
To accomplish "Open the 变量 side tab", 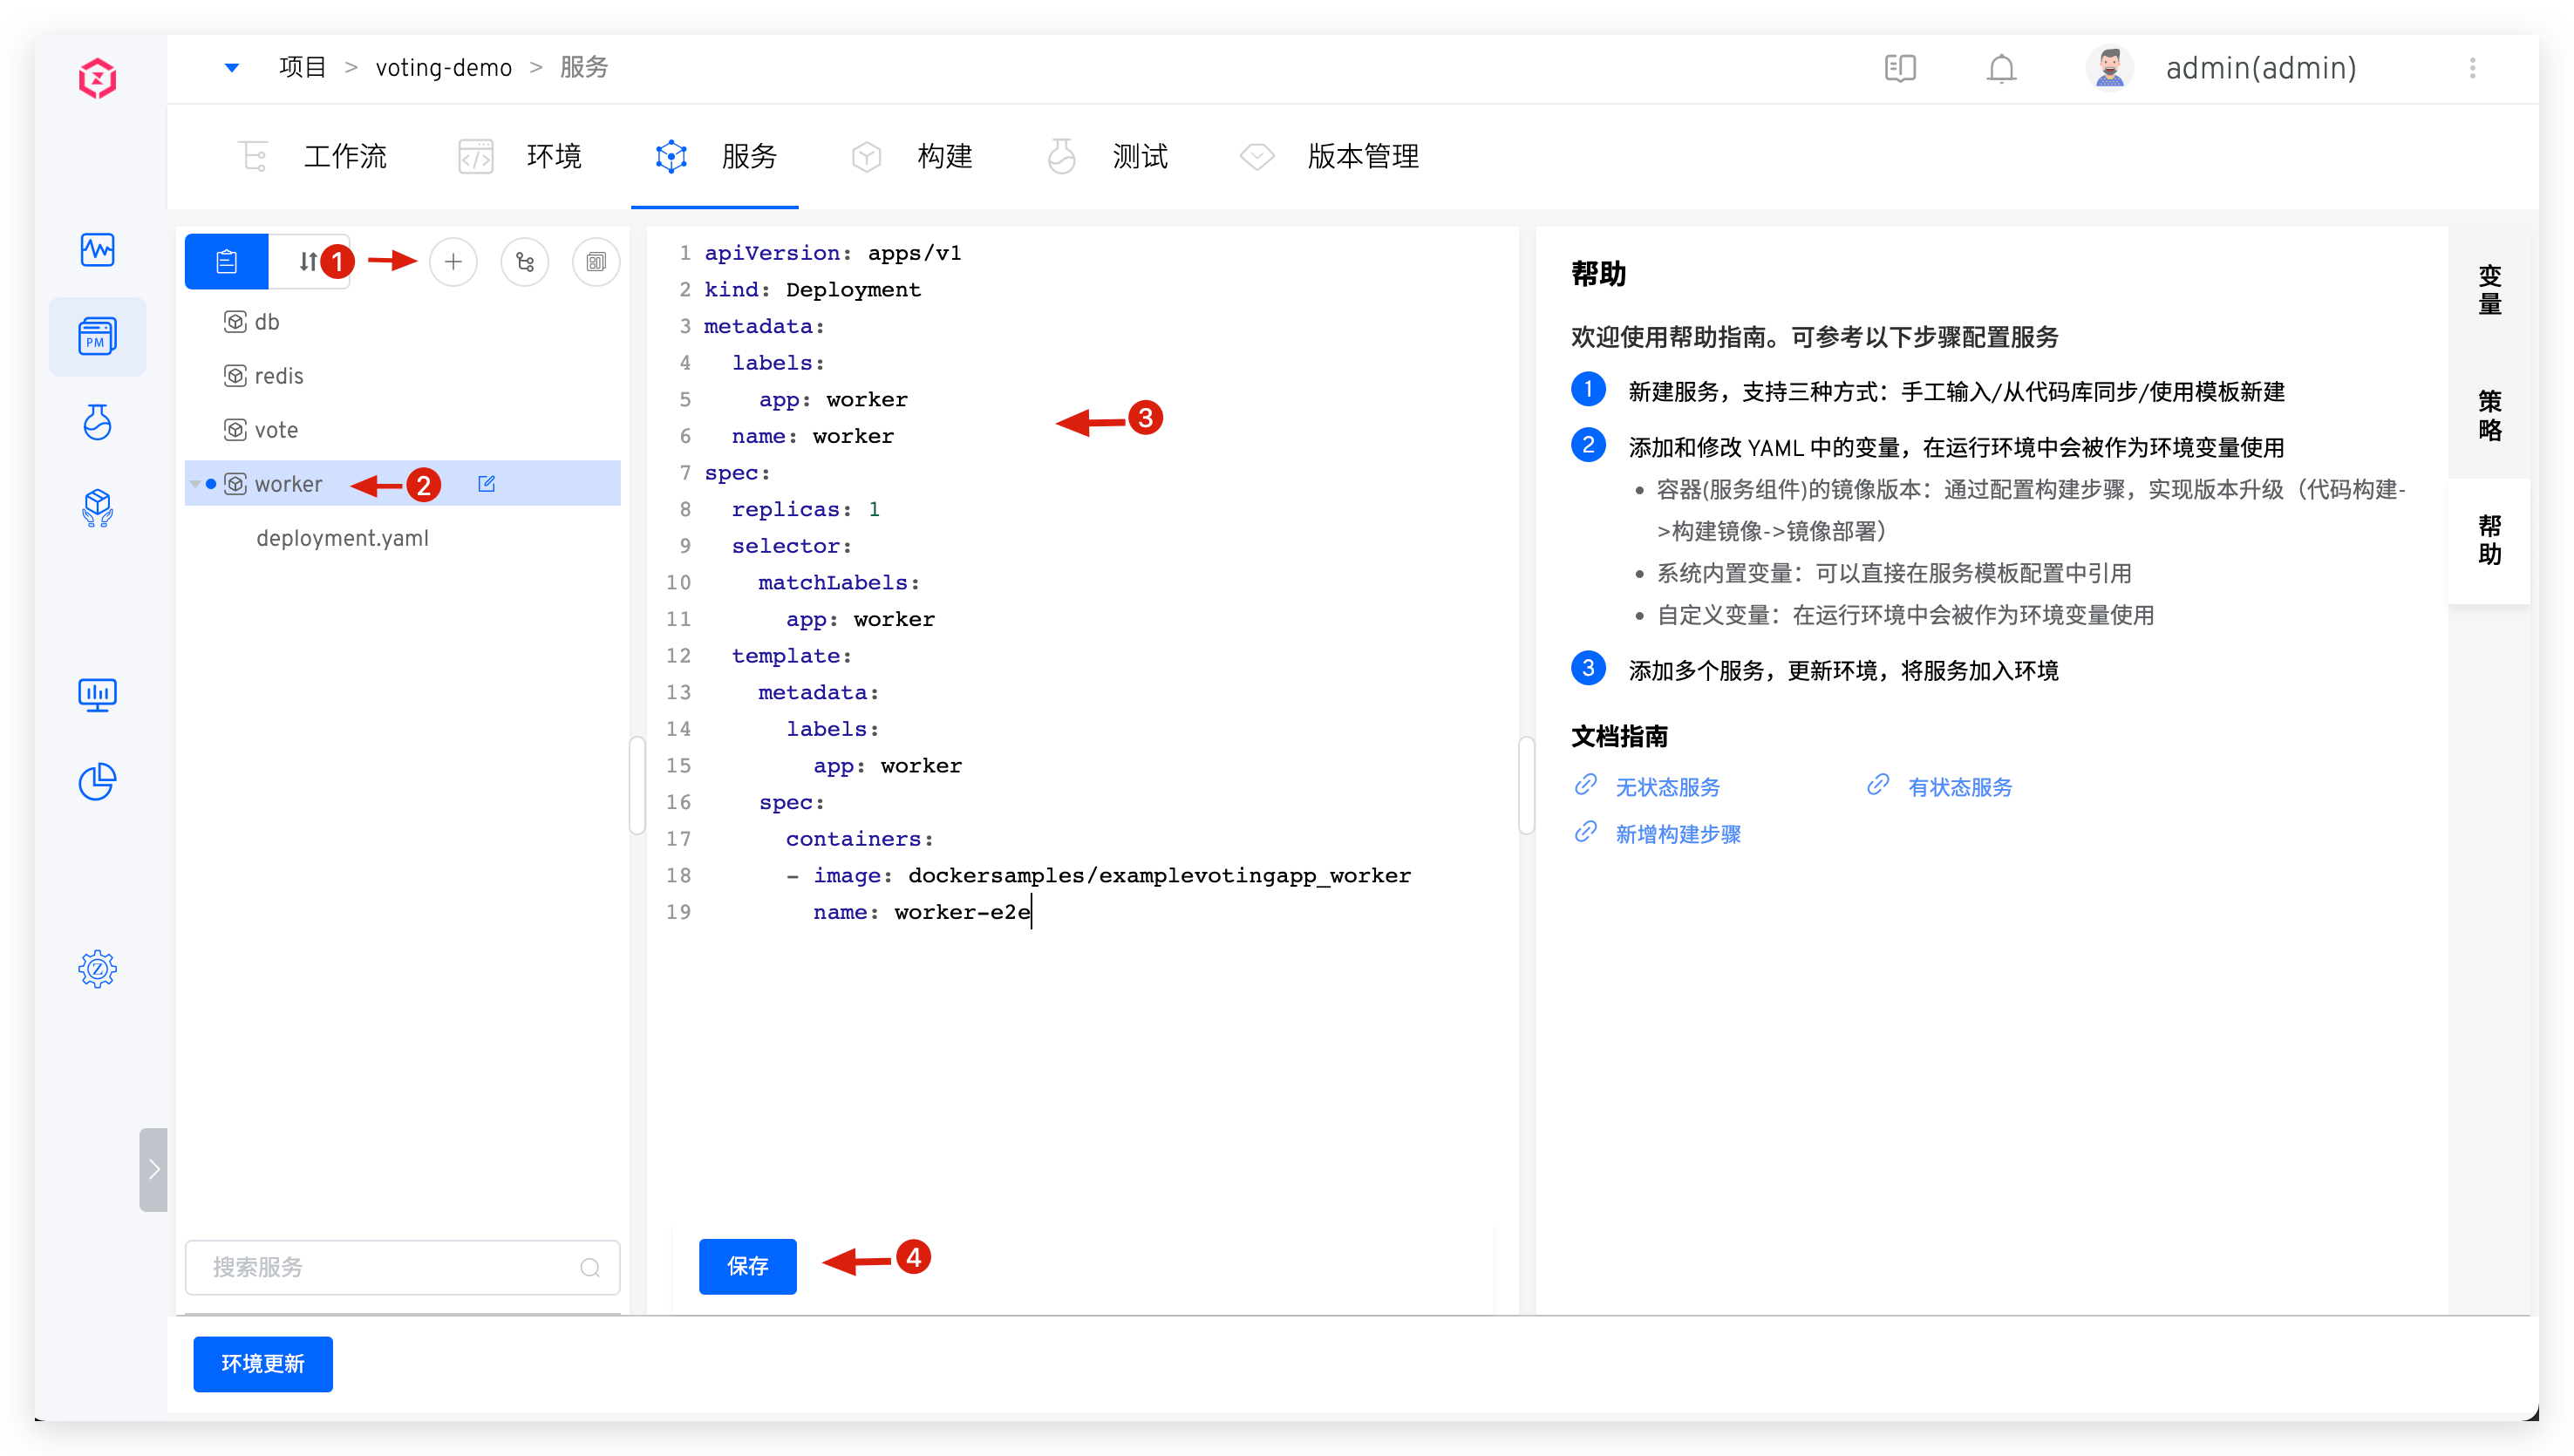I will tap(2489, 290).
